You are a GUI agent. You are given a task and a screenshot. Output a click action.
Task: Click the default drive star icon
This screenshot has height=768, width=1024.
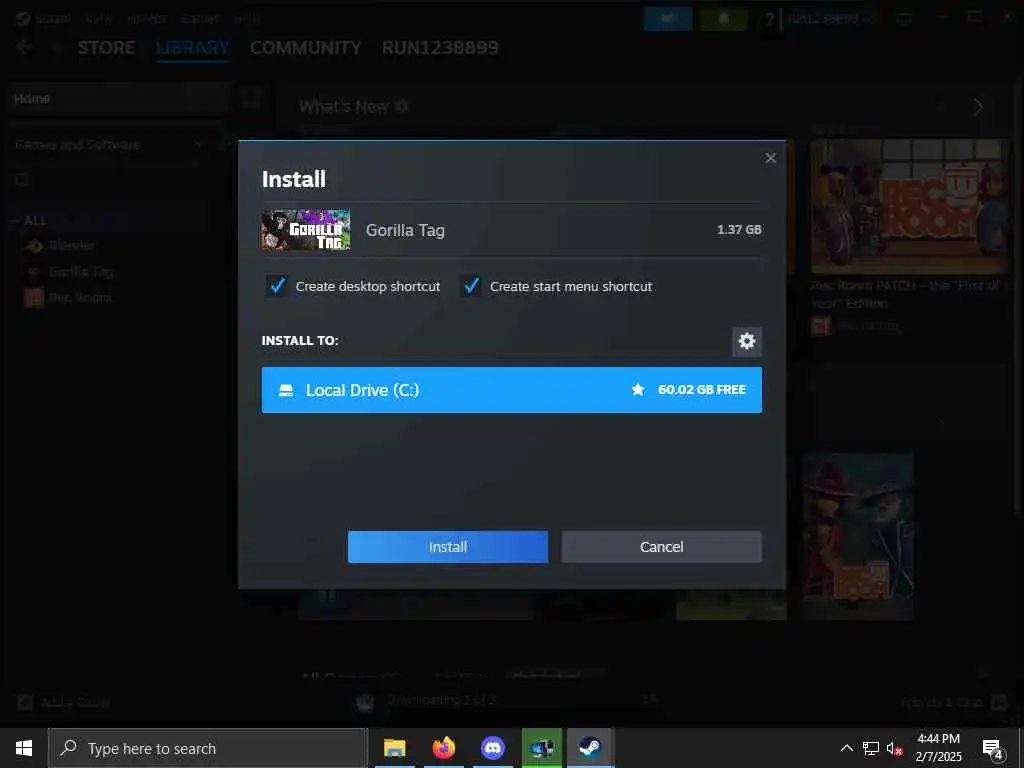pyautogui.click(x=638, y=390)
